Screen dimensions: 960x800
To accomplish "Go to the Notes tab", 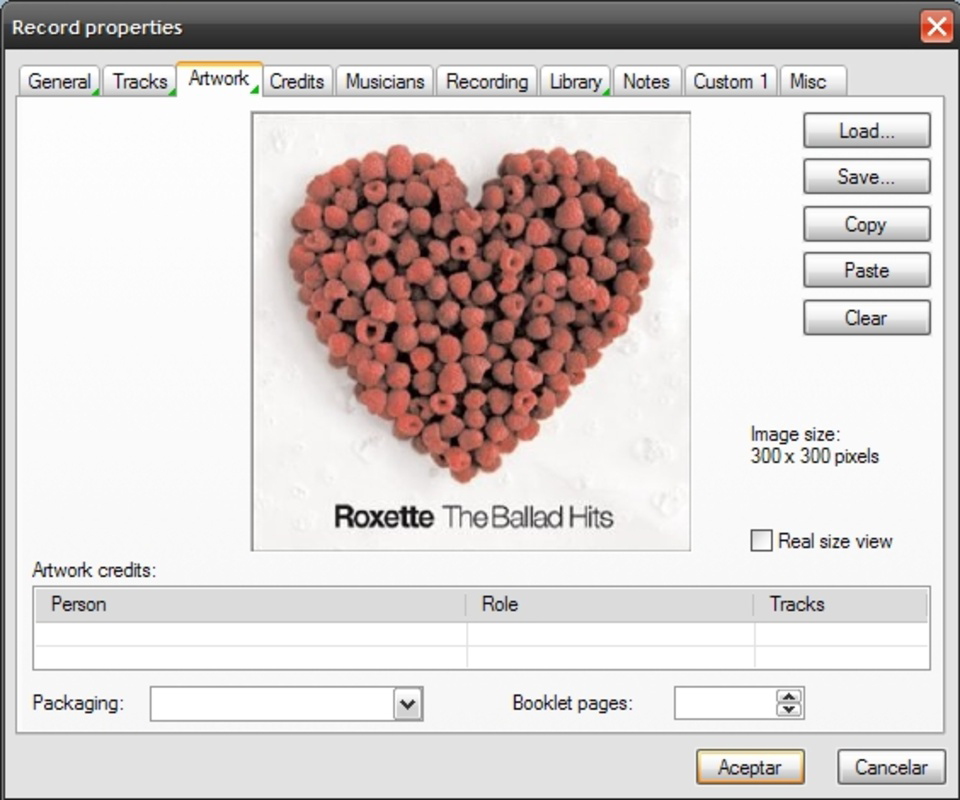I will click(x=647, y=82).
